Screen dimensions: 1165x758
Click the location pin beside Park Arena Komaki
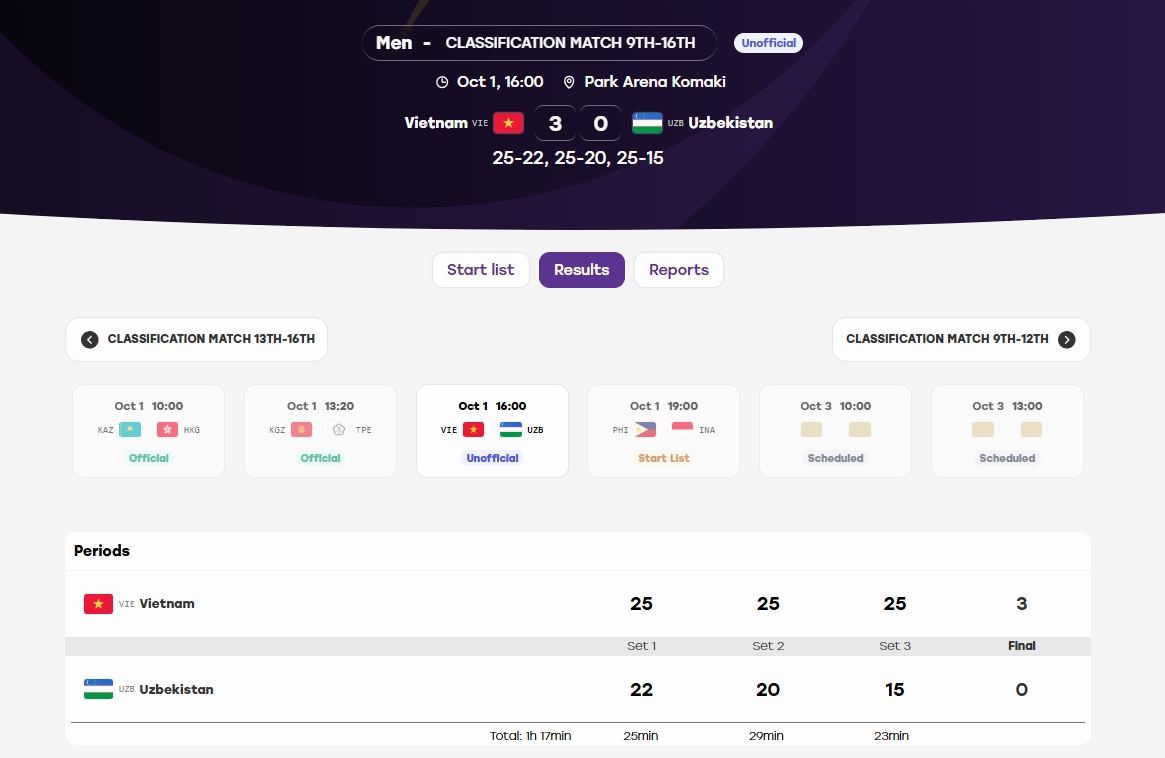(x=569, y=82)
